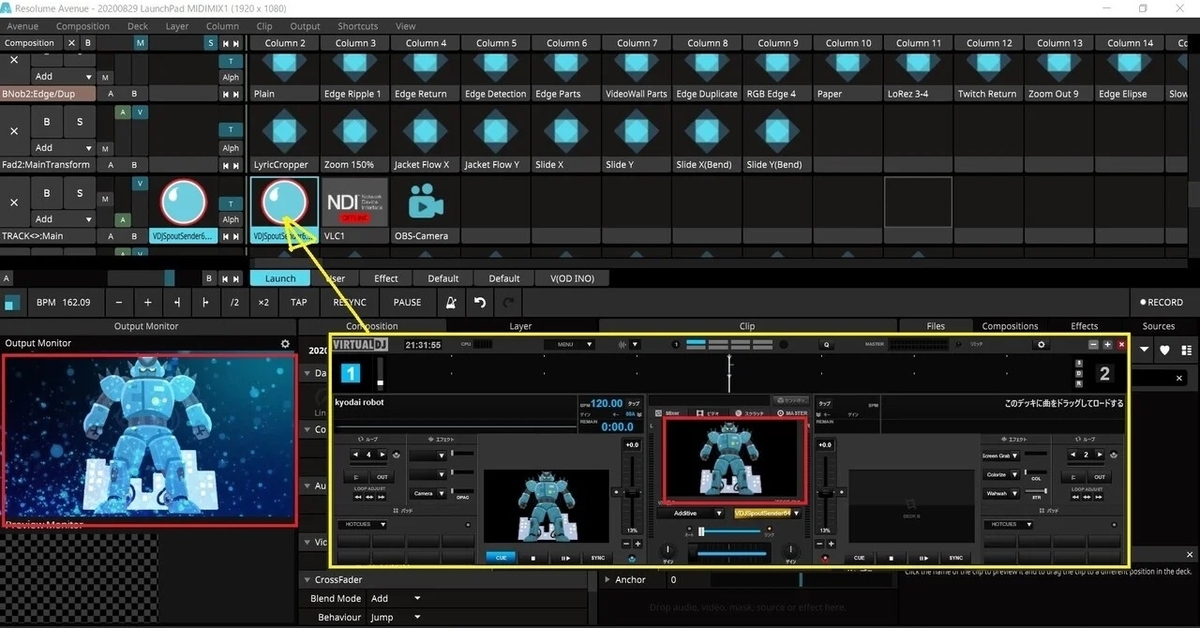Viewport: 1200px width, 628px height.
Task: Click VirtualDJ video crossfader slider
Action: pos(729,532)
